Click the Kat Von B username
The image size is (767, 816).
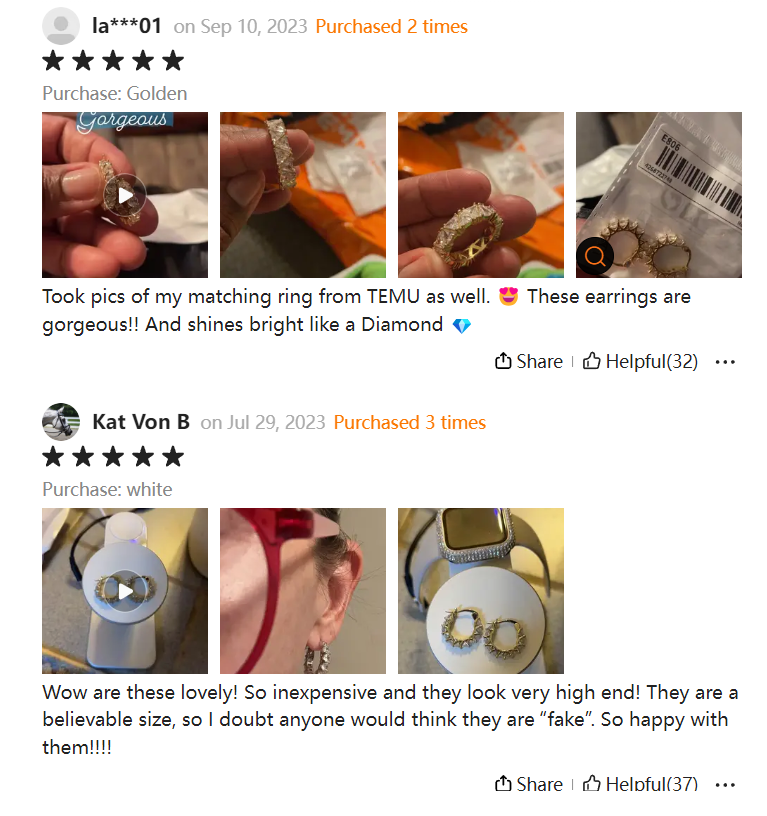click(141, 422)
